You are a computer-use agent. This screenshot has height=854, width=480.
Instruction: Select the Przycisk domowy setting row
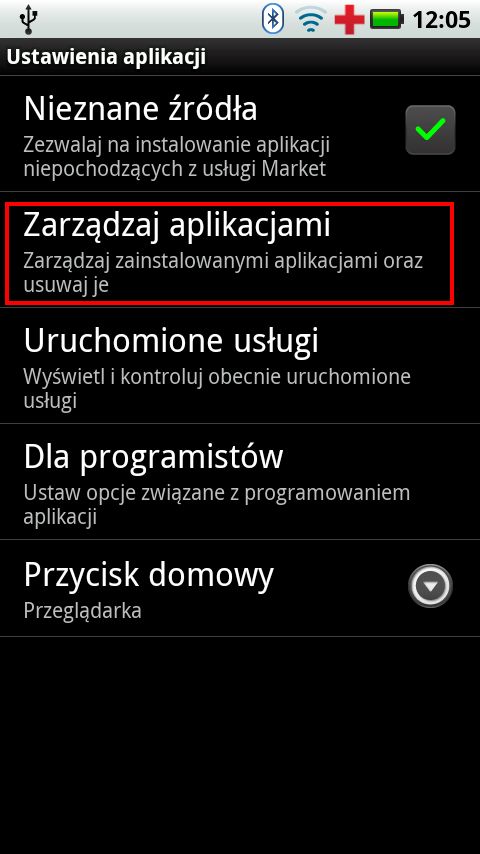[x=240, y=588]
